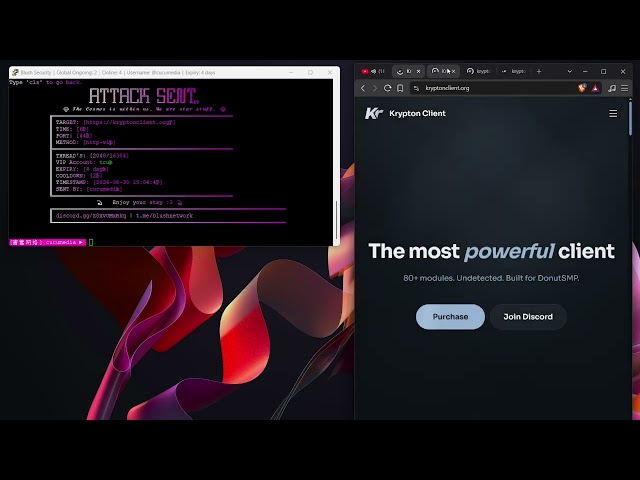
Task: Open Brave Rewards triangle icon
Action: click(596, 88)
